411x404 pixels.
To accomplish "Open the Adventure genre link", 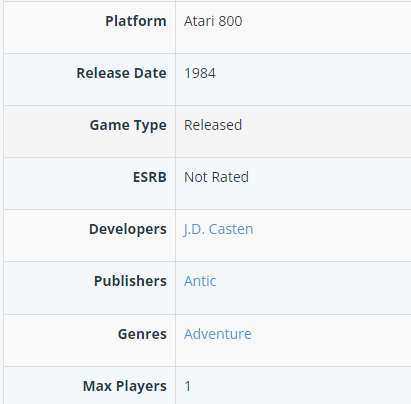I will click(x=218, y=334).
